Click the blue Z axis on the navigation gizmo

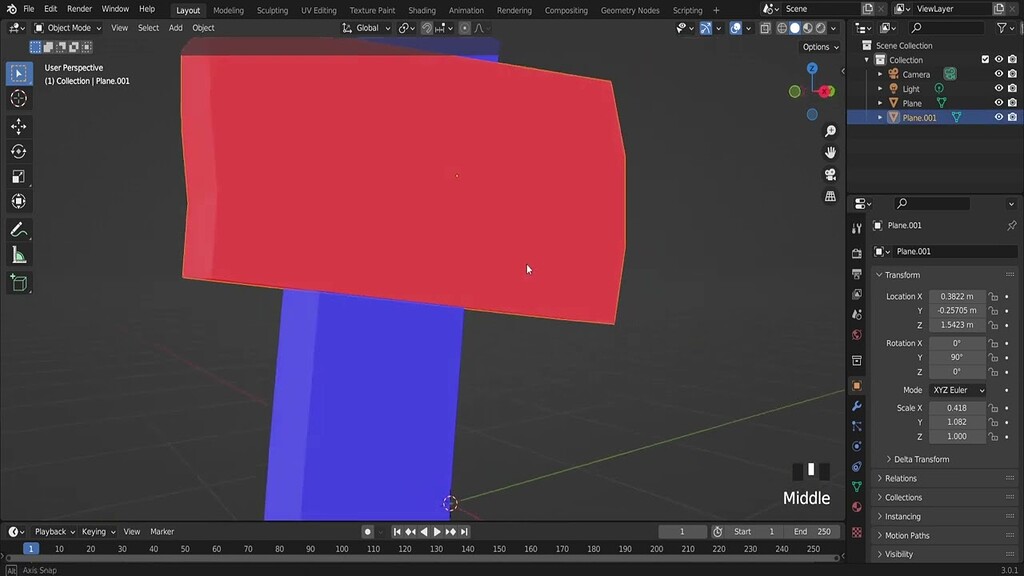coord(811,68)
